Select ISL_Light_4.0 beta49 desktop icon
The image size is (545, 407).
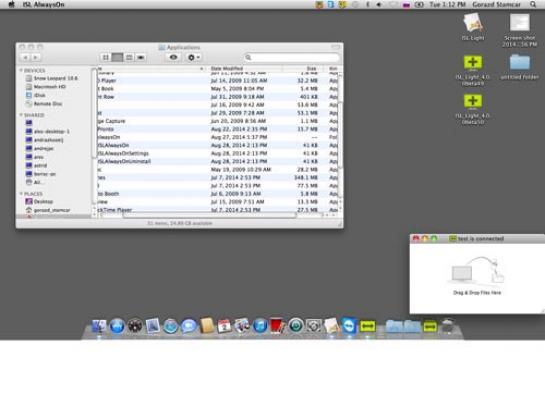coord(473,71)
